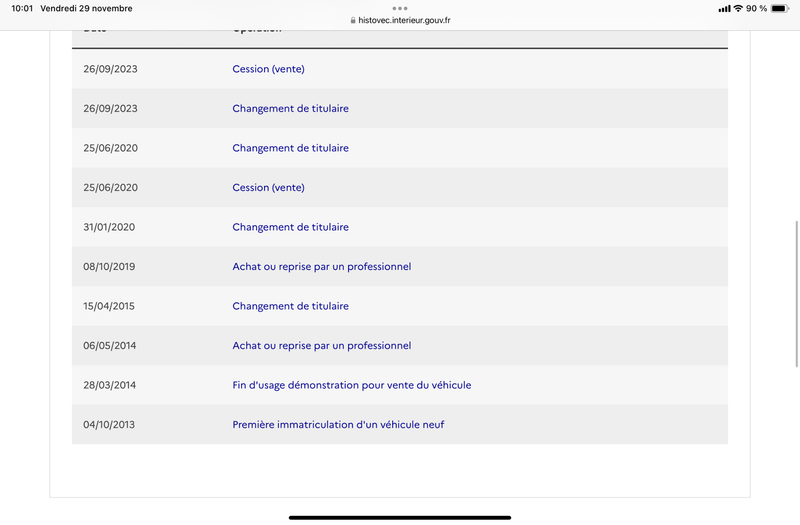Open Achat ou reprise par un professionnel 06/05/2014
This screenshot has width=800, height=525.
pyautogui.click(x=321, y=345)
